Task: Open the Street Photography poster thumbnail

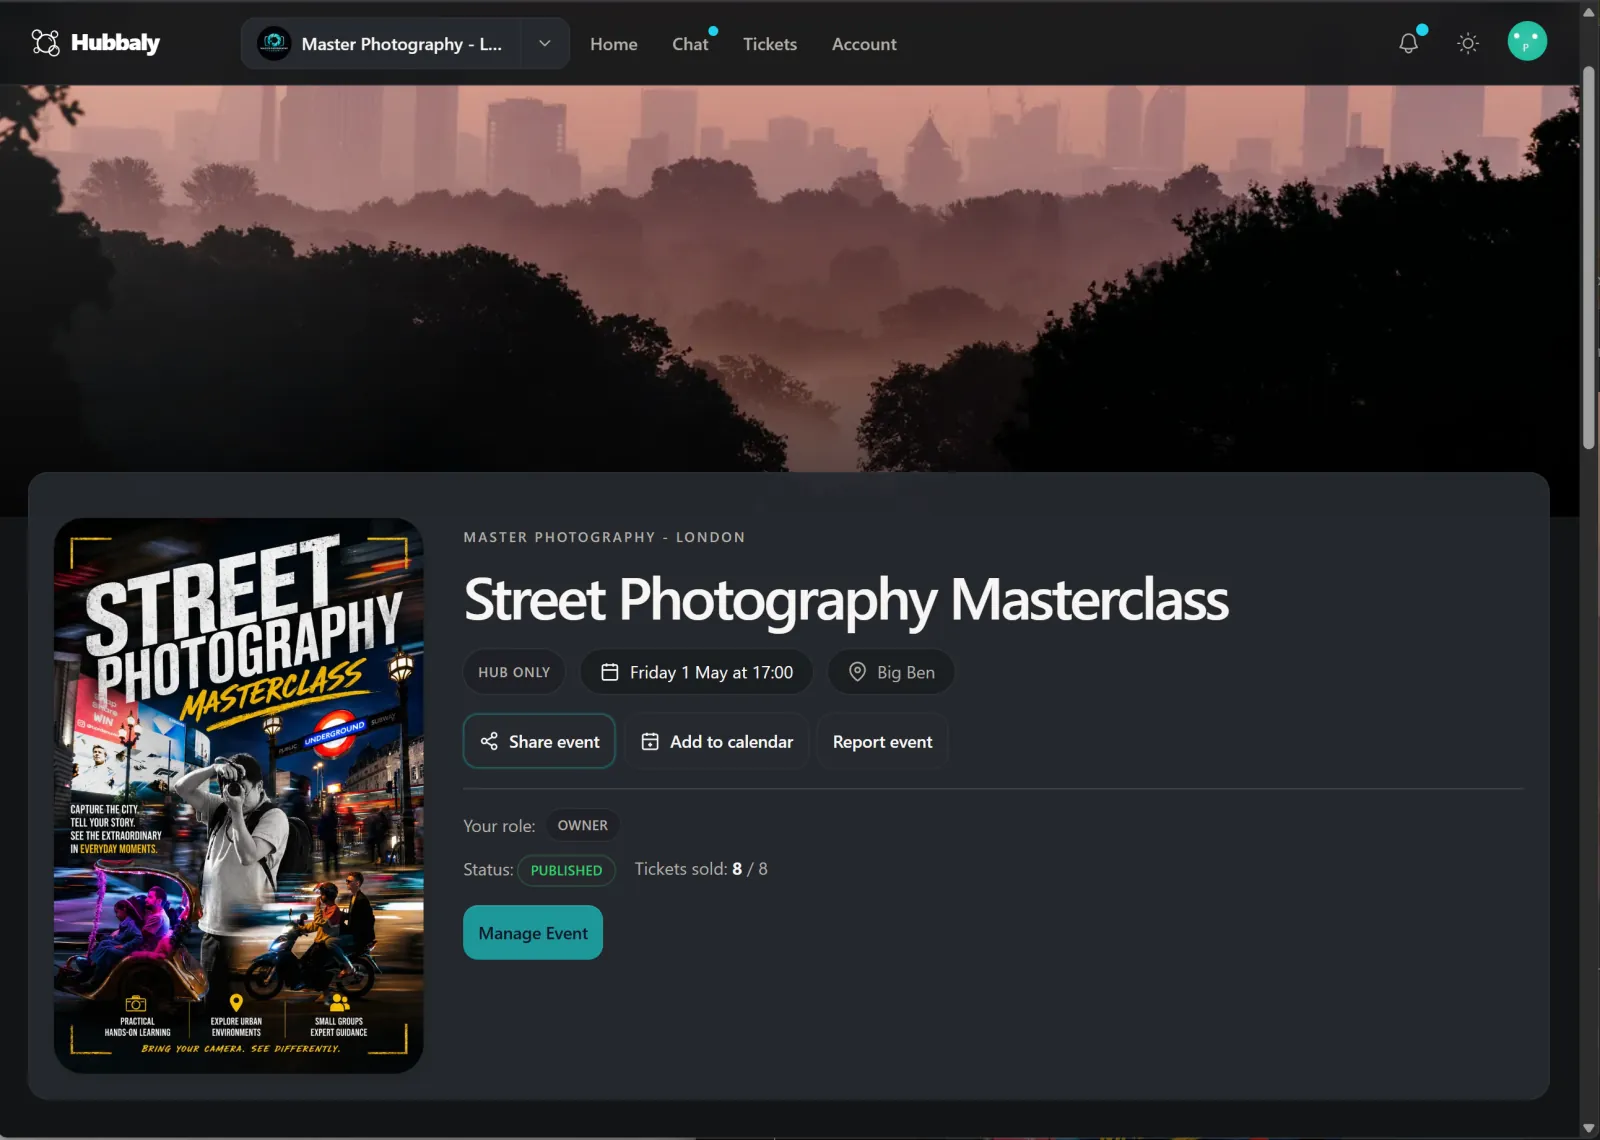Action: click(x=239, y=795)
